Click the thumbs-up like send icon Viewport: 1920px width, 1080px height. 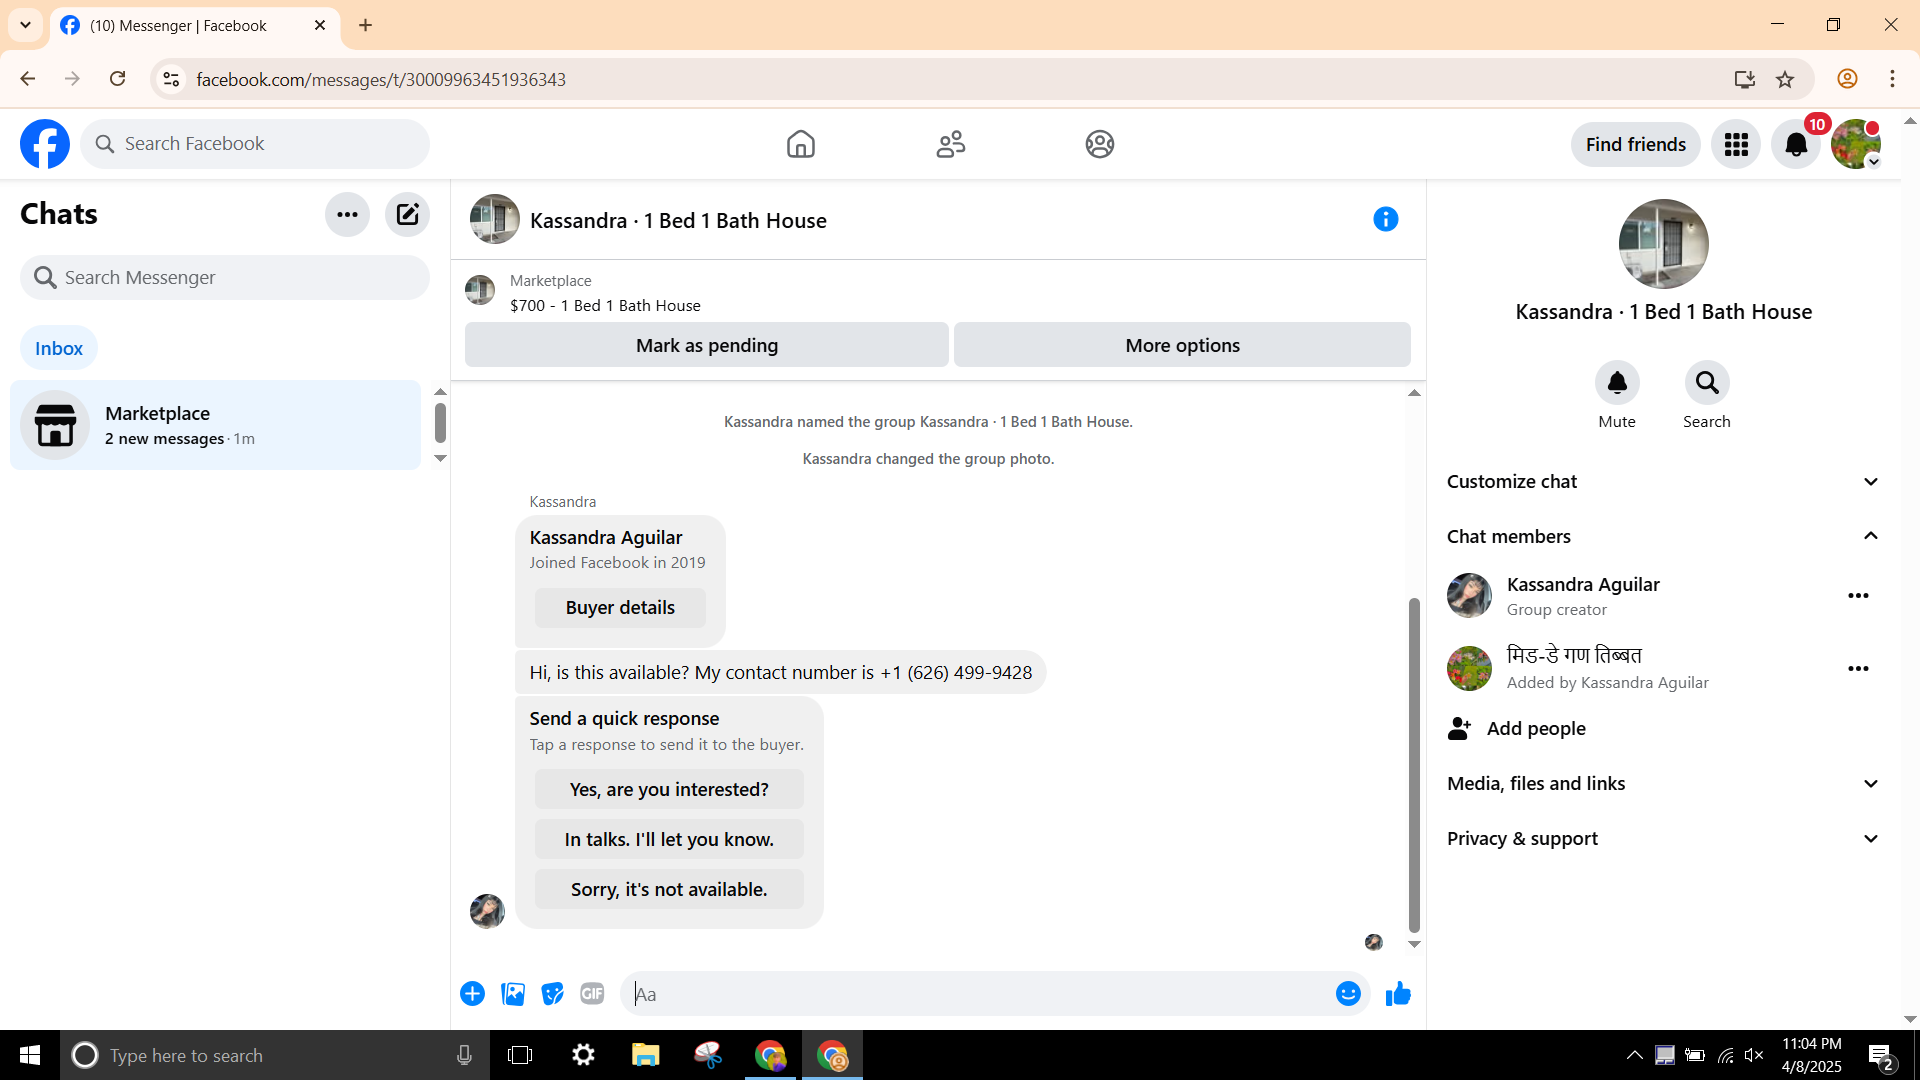(x=1398, y=994)
